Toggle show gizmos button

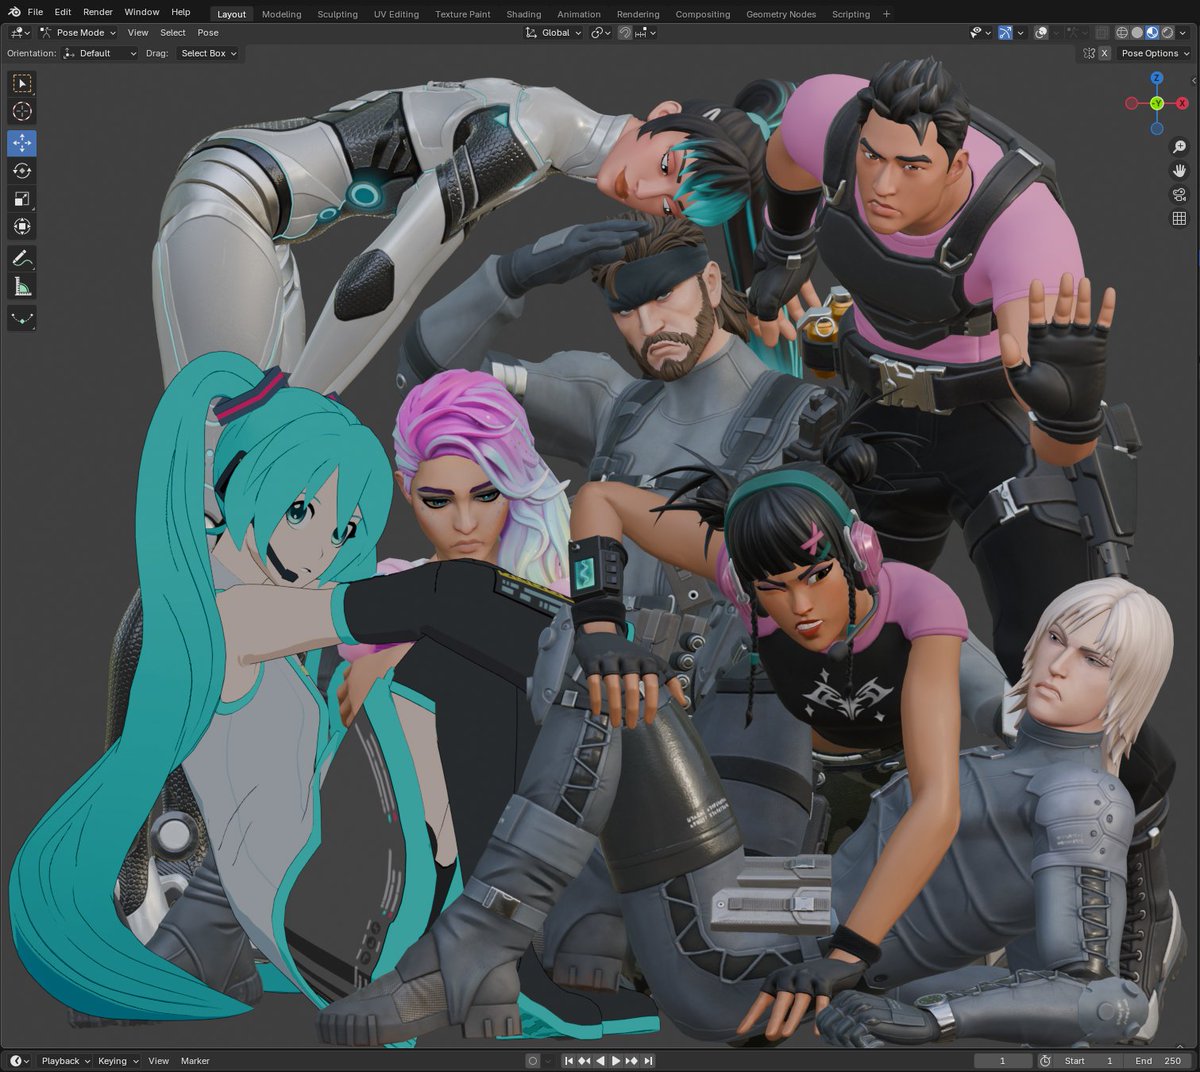[x=1005, y=32]
